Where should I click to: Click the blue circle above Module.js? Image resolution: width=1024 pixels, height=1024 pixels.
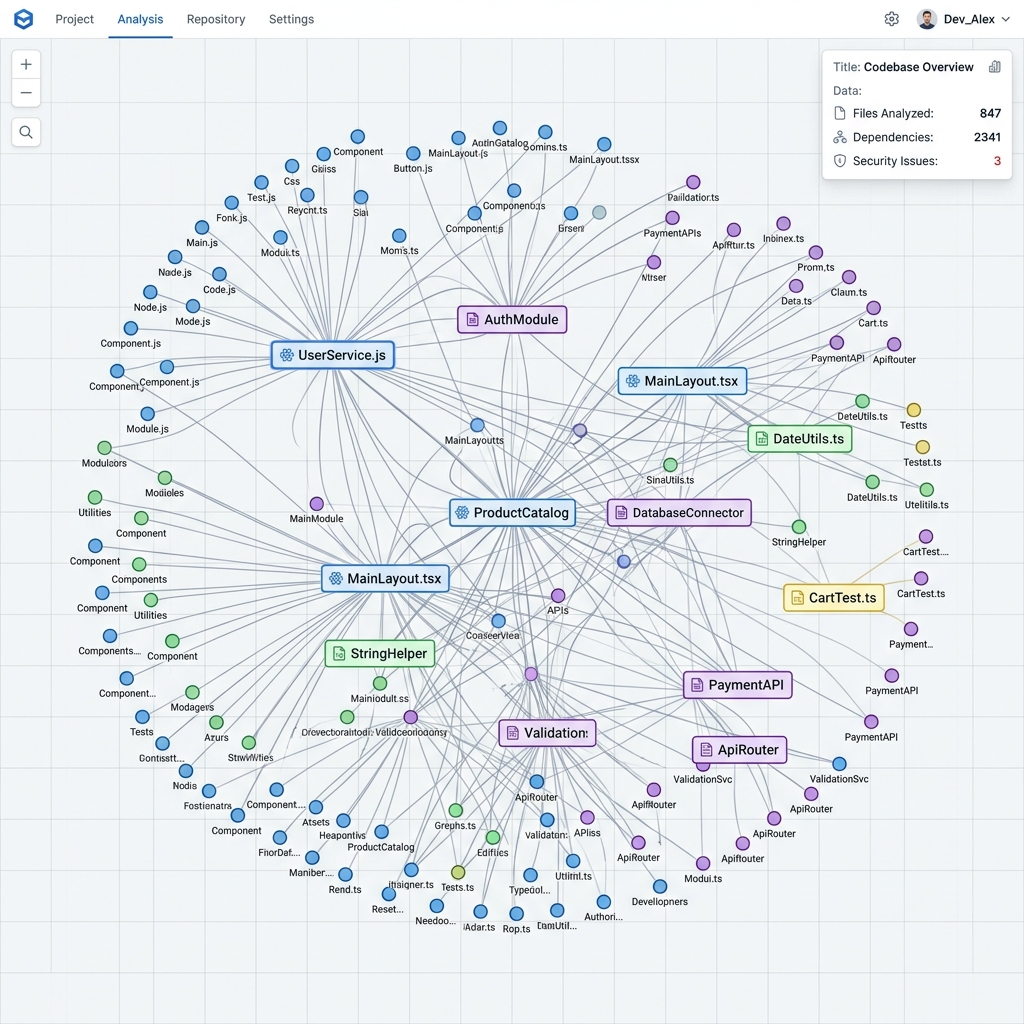[x=148, y=414]
